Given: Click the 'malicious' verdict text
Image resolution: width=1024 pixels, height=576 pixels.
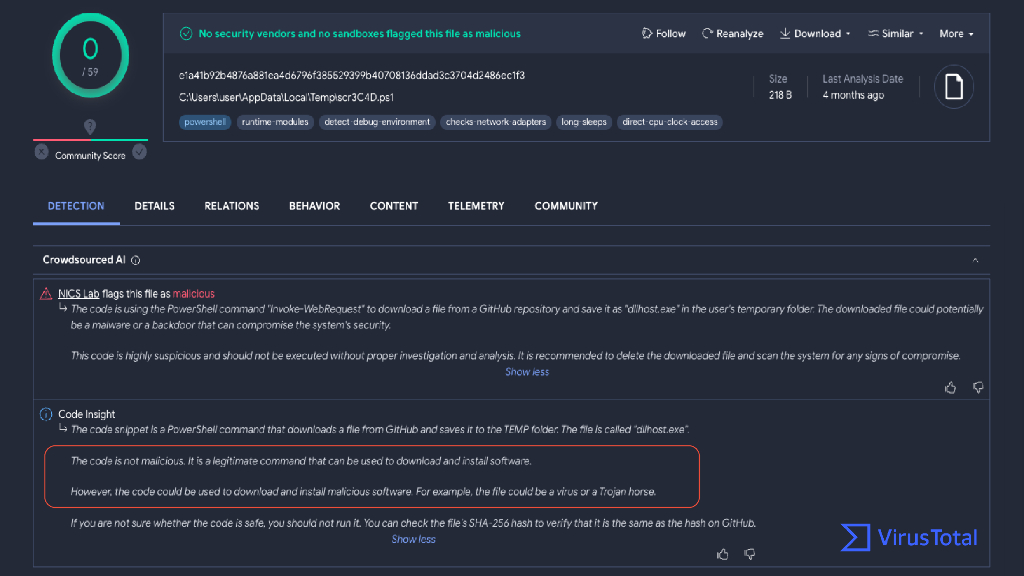Looking at the screenshot, I should coord(193,294).
